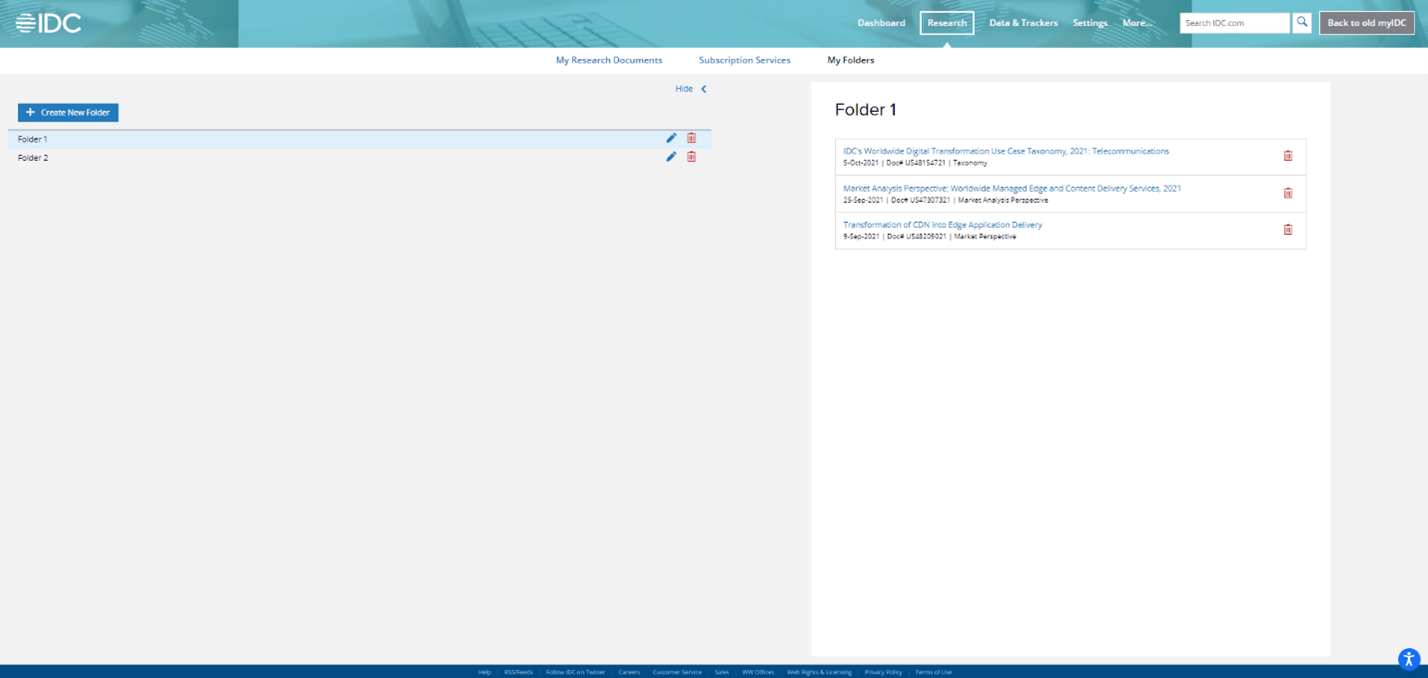Screen dimensions: 1428x678
Task: Edit Folder 2 with the pencil icon
Action: [x=671, y=157]
